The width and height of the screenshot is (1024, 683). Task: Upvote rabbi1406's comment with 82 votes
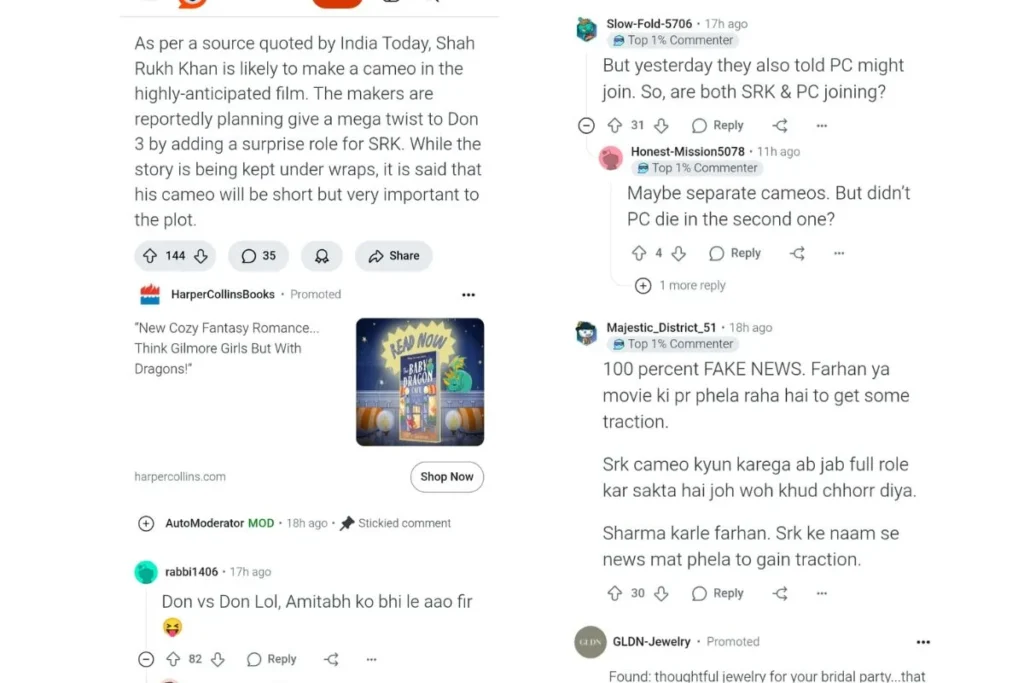pyautogui.click(x=173, y=659)
